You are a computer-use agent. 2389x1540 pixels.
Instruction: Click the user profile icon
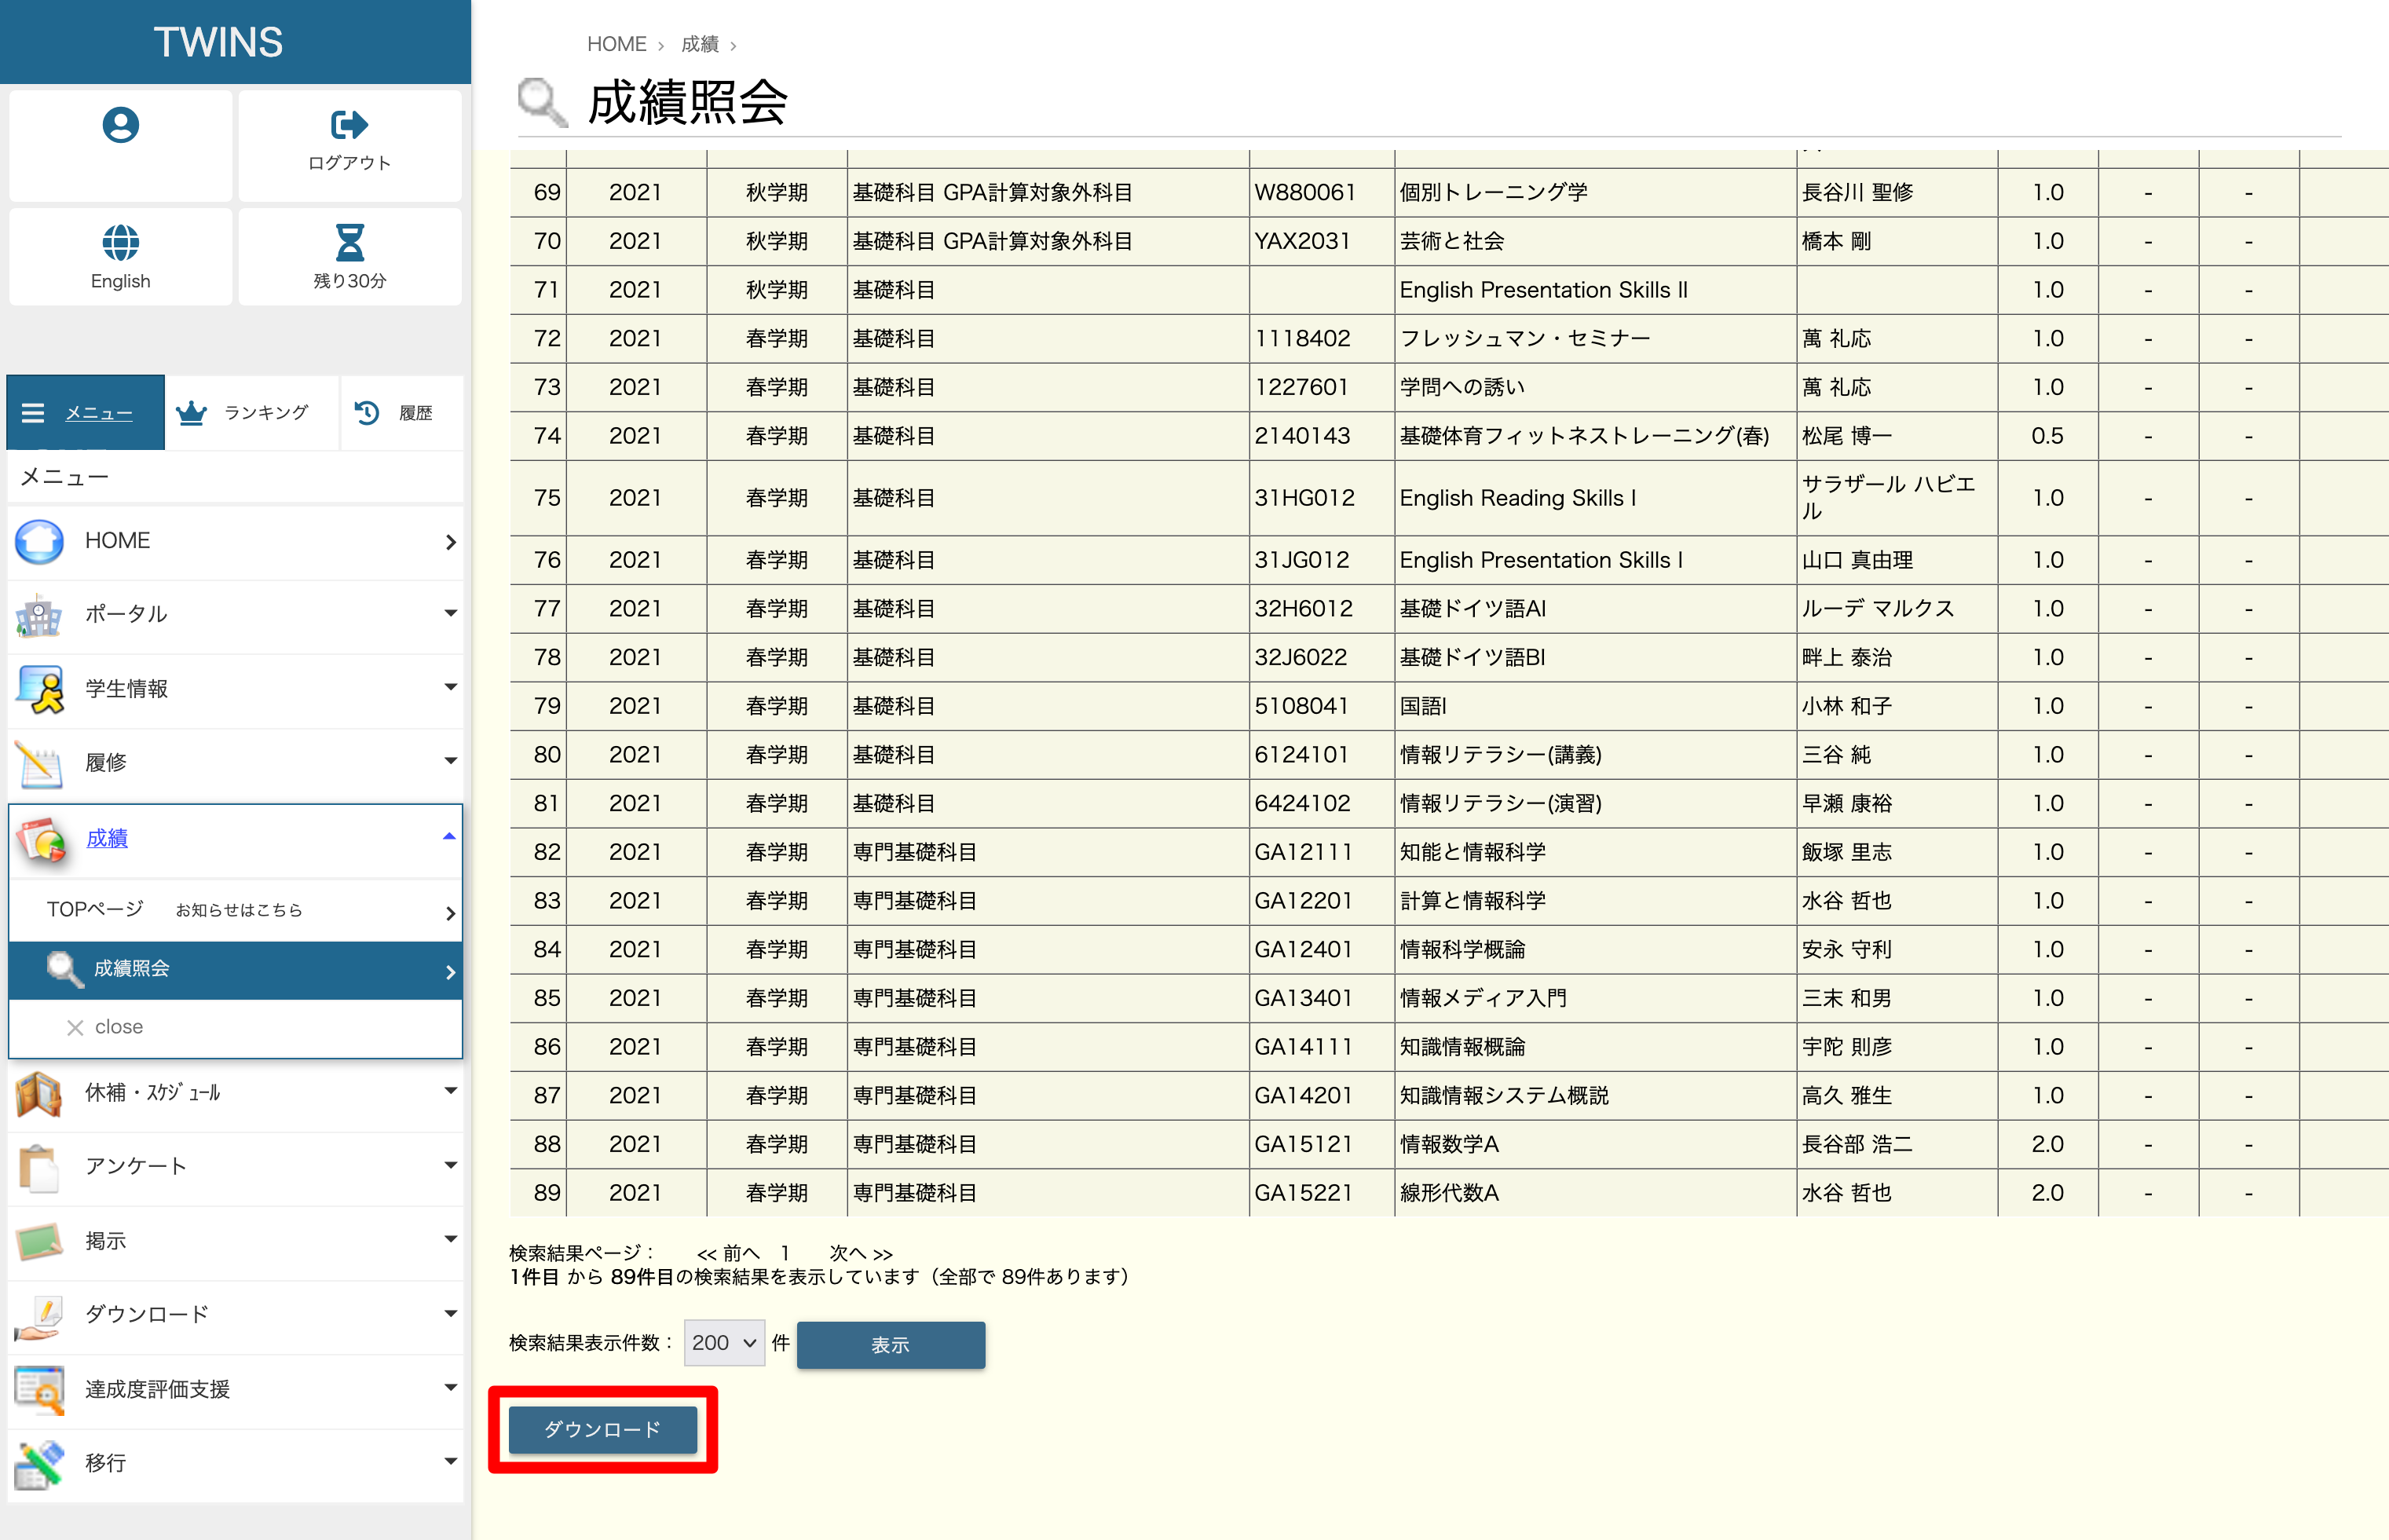click(120, 126)
